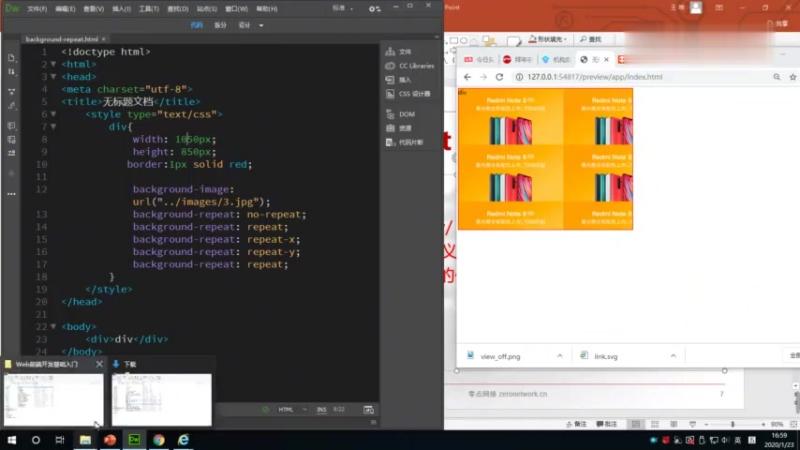Open view_off.png download options chevron

[560, 356]
